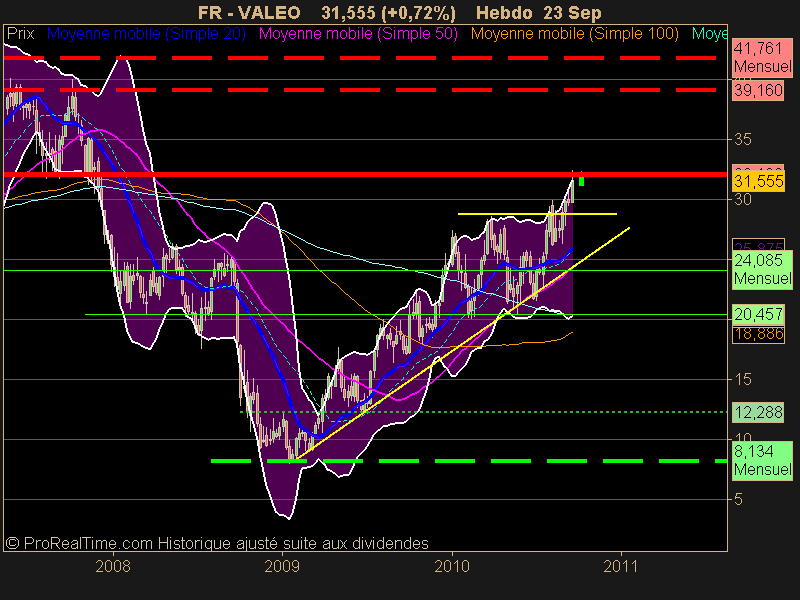Click the Hebdo 23 Sep timeframe label
800x600 pixels.
pos(539,12)
